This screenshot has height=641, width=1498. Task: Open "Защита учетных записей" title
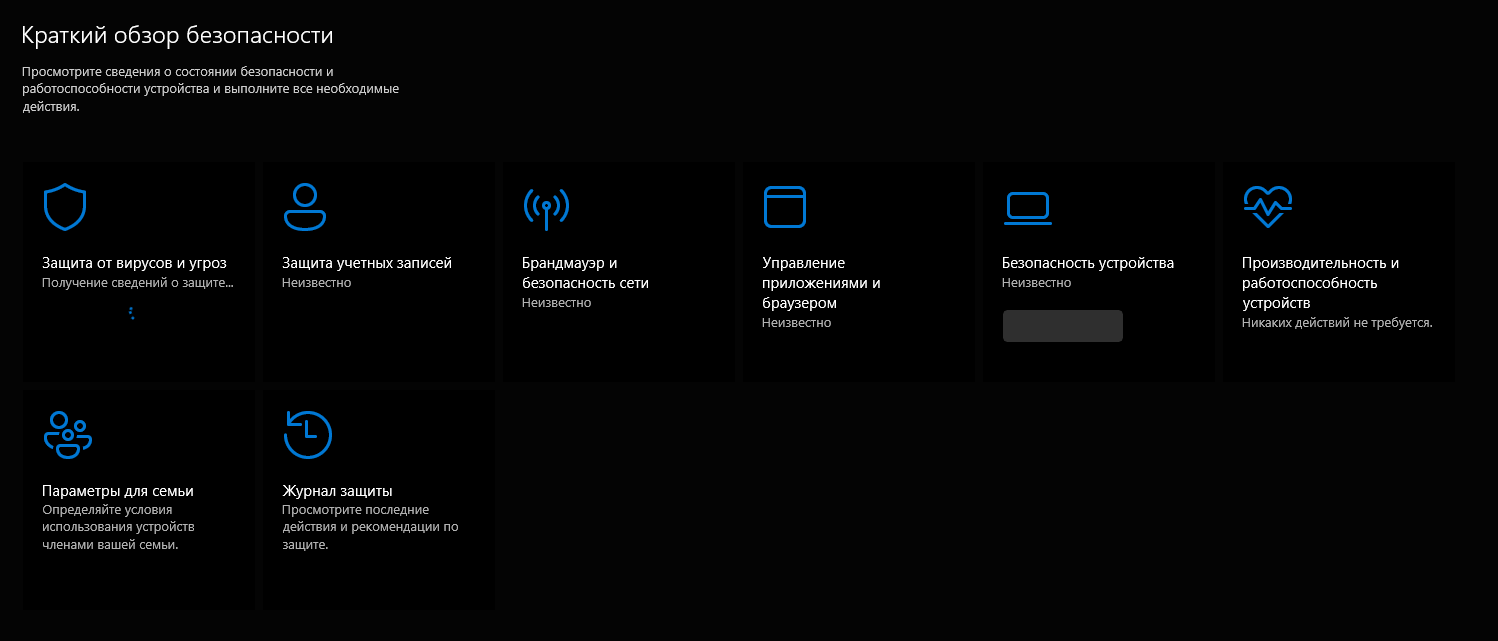(x=367, y=263)
